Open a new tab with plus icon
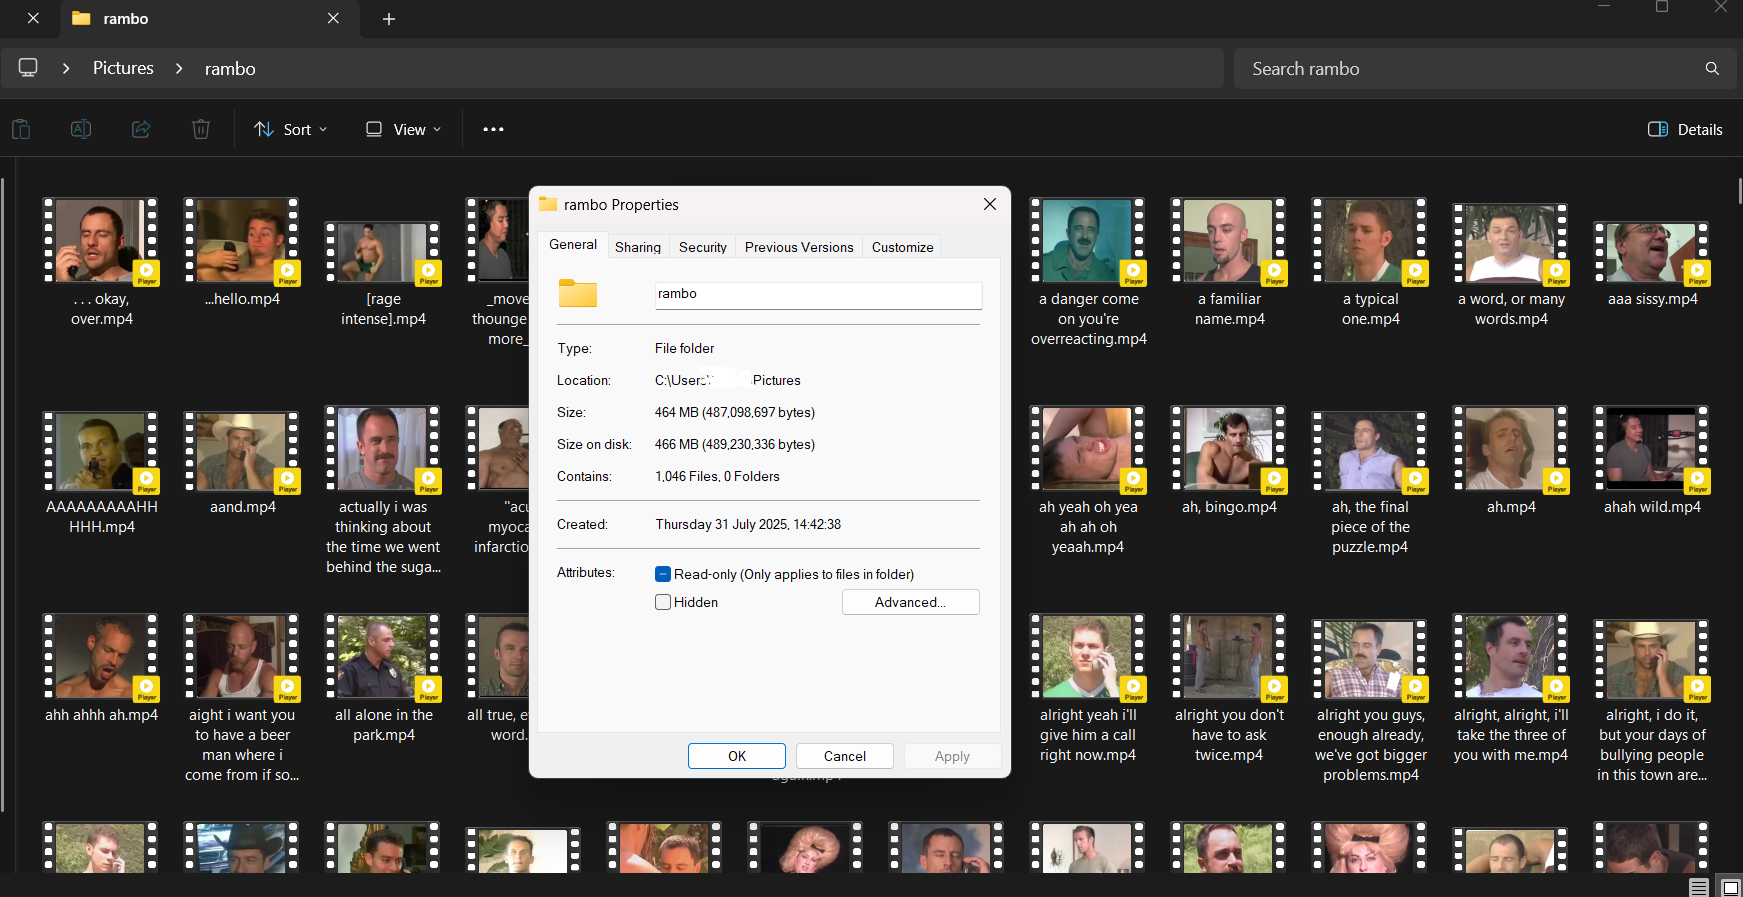The height and width of the screenshot is (897, 1743). [x=389, y=19]
